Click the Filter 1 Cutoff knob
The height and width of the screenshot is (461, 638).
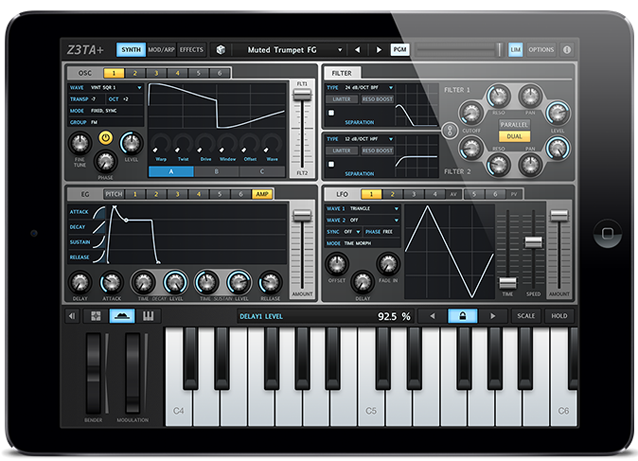click(471, 113)
